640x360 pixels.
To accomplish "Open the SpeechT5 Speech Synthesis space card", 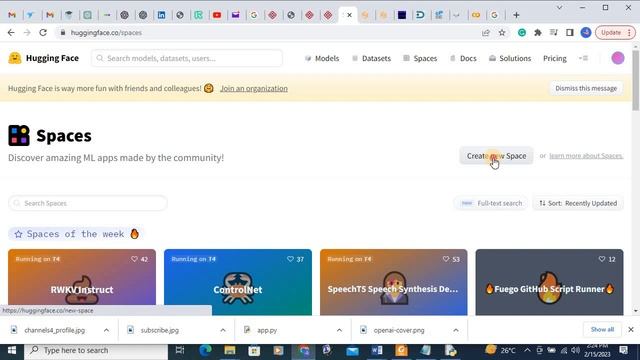I will tap(393, 282).
